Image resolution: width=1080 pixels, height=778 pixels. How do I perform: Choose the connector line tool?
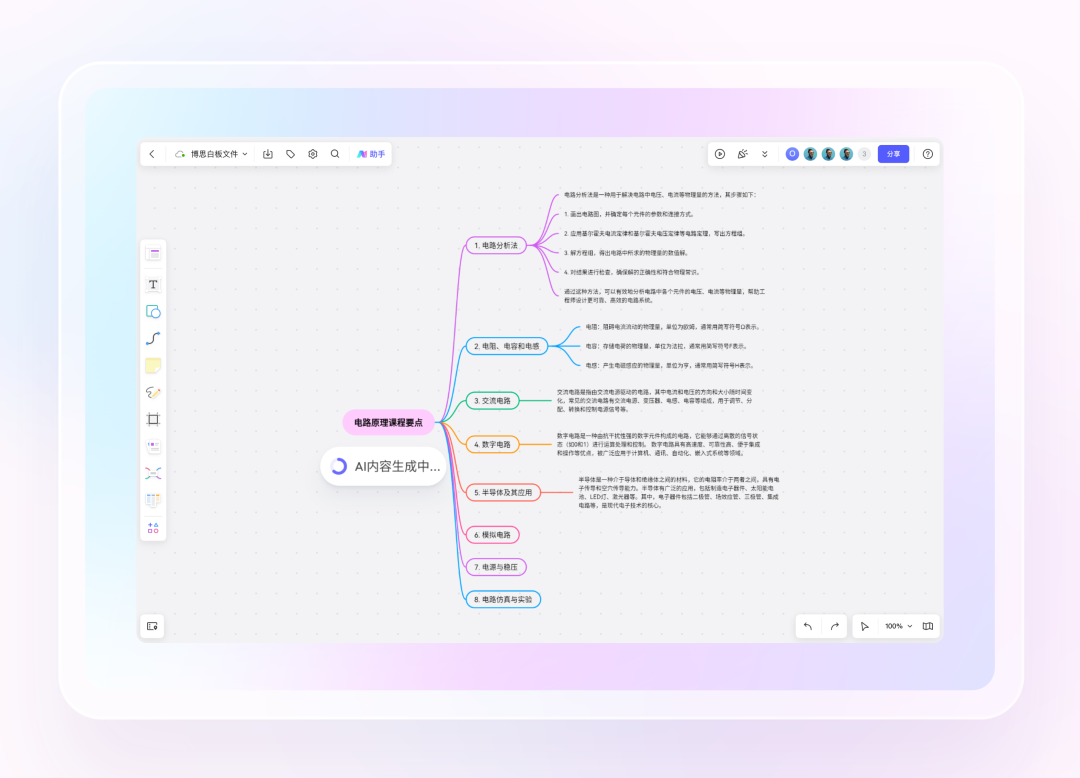153,339
